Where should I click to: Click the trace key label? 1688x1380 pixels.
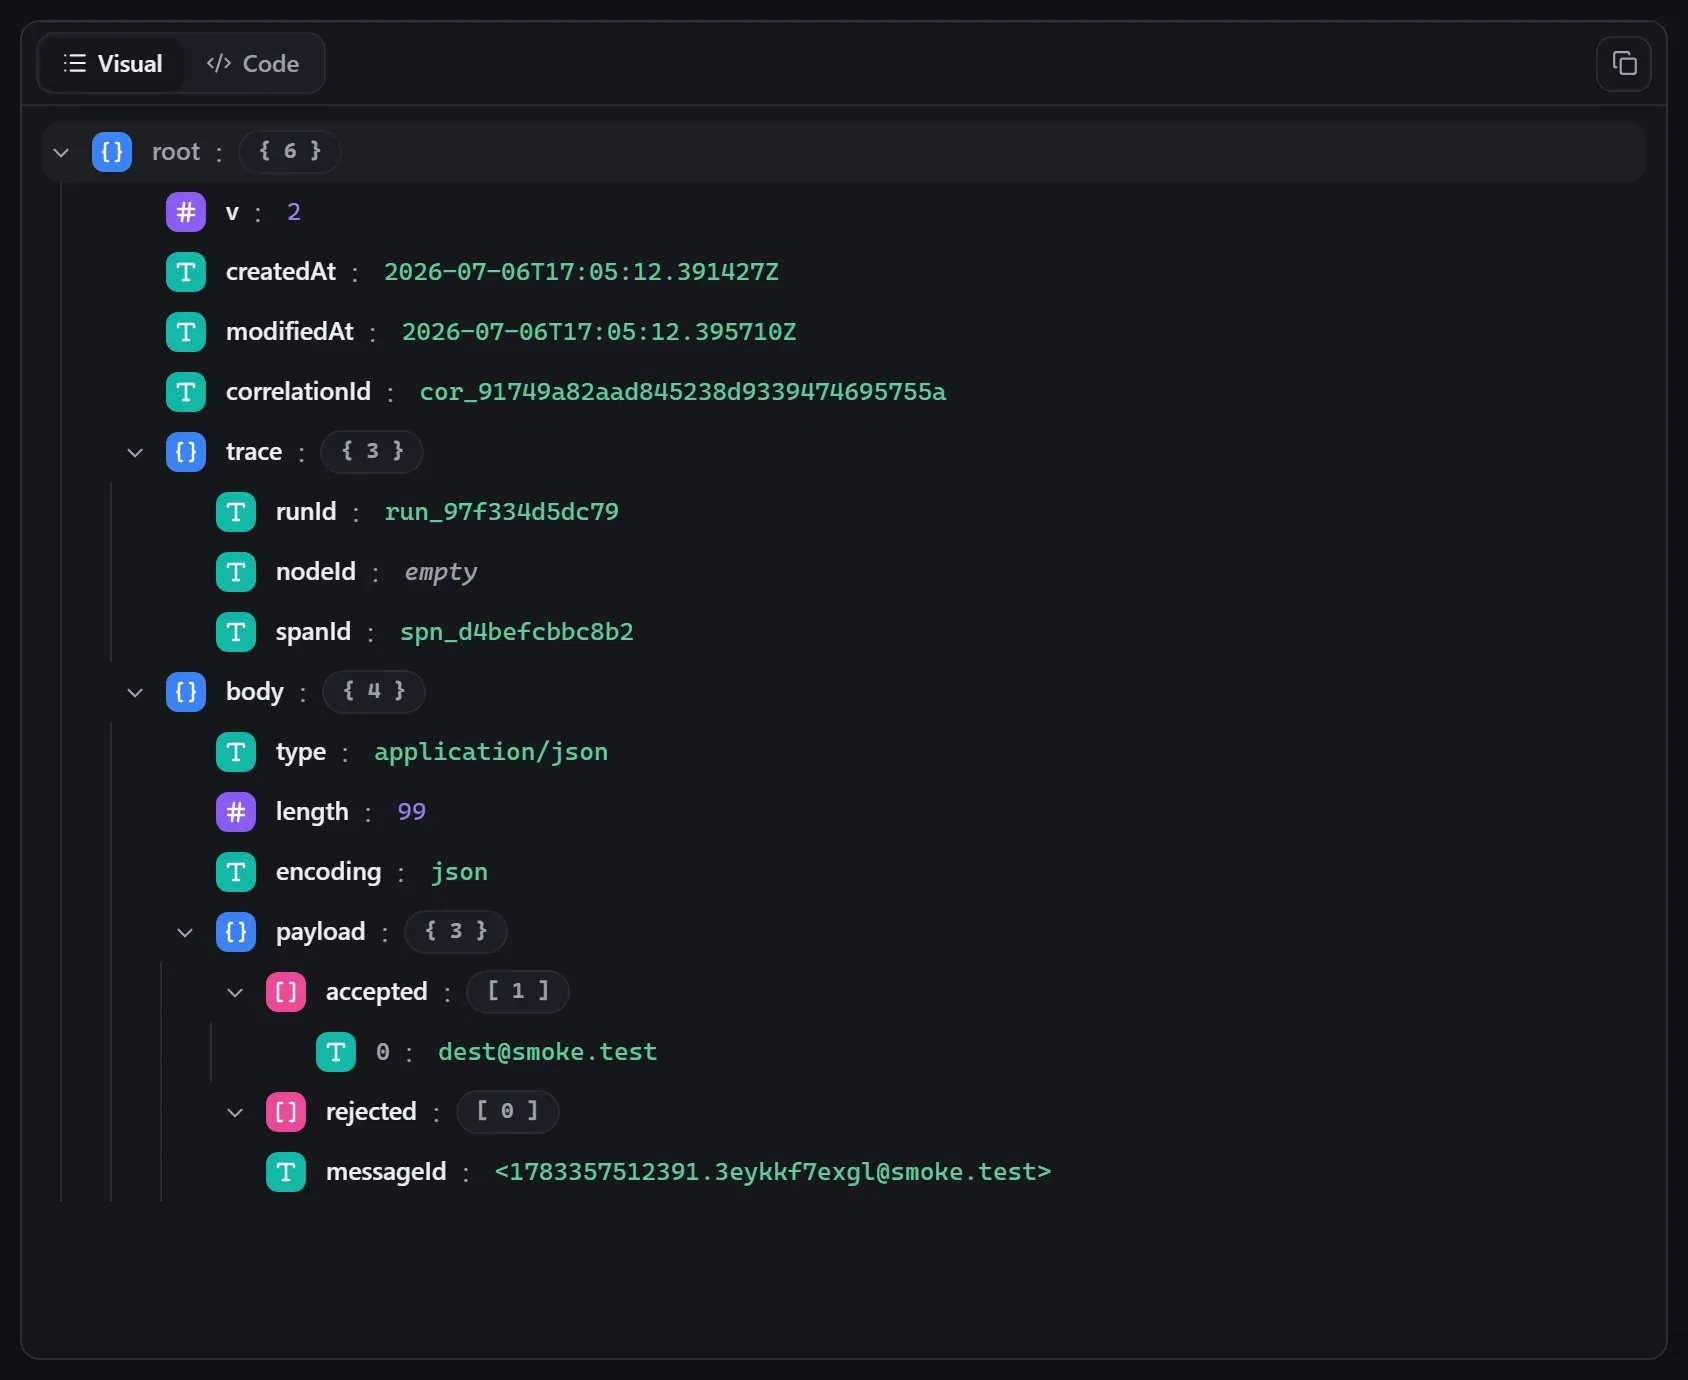coord(254,452)
